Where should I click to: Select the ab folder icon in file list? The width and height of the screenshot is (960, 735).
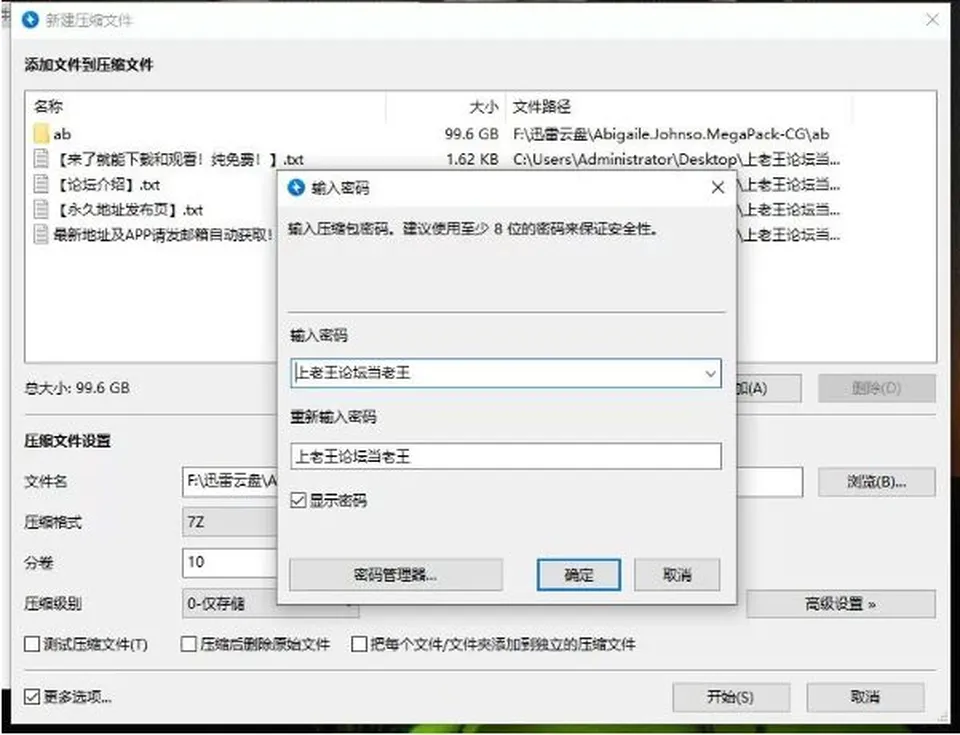(41, 134)
